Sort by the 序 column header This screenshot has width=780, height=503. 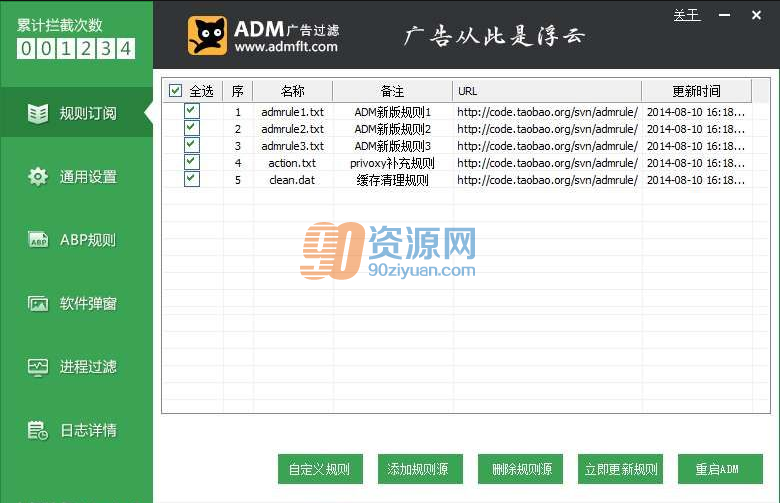pyautogui.click(x=238, y=91)
